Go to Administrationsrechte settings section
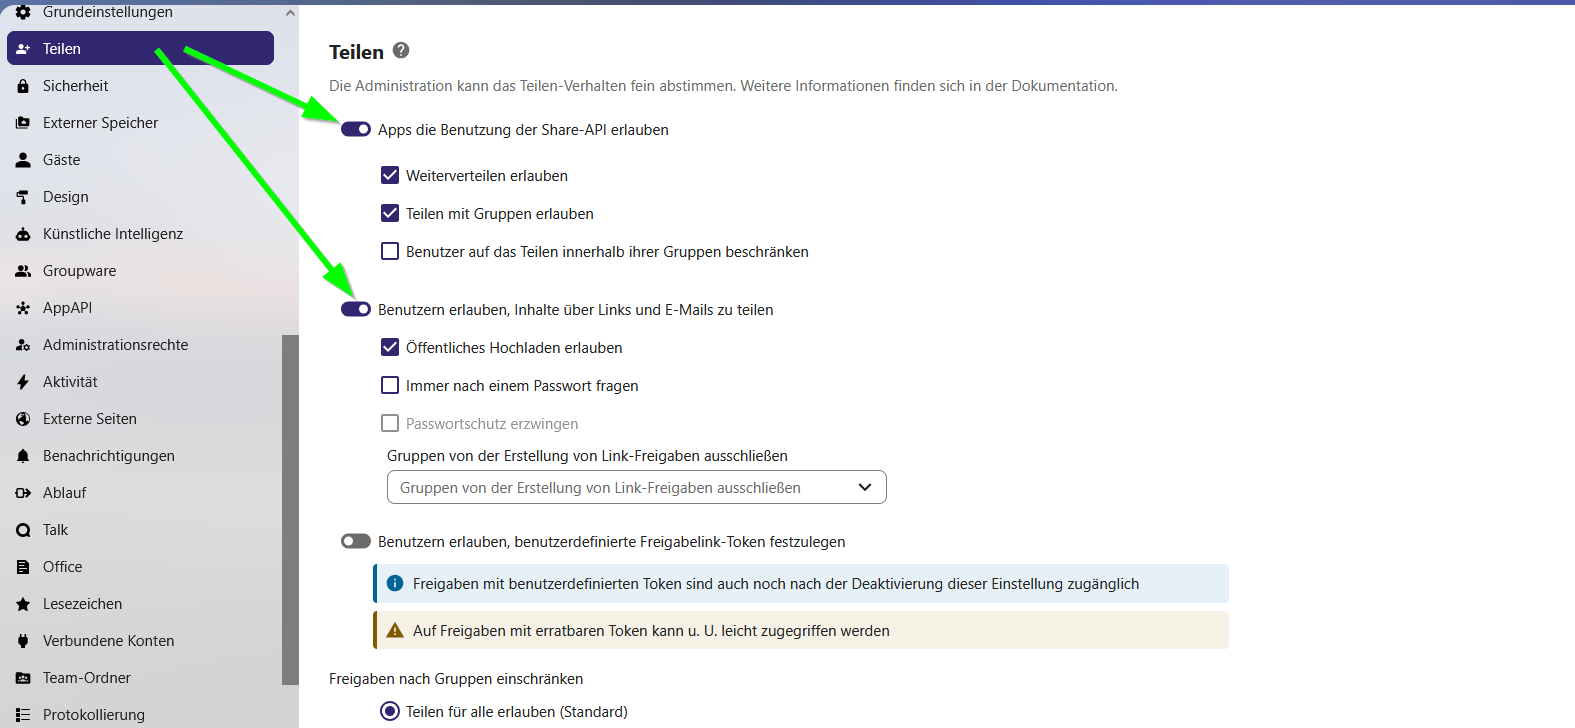 pyautogui.click(x=115, y=345)
